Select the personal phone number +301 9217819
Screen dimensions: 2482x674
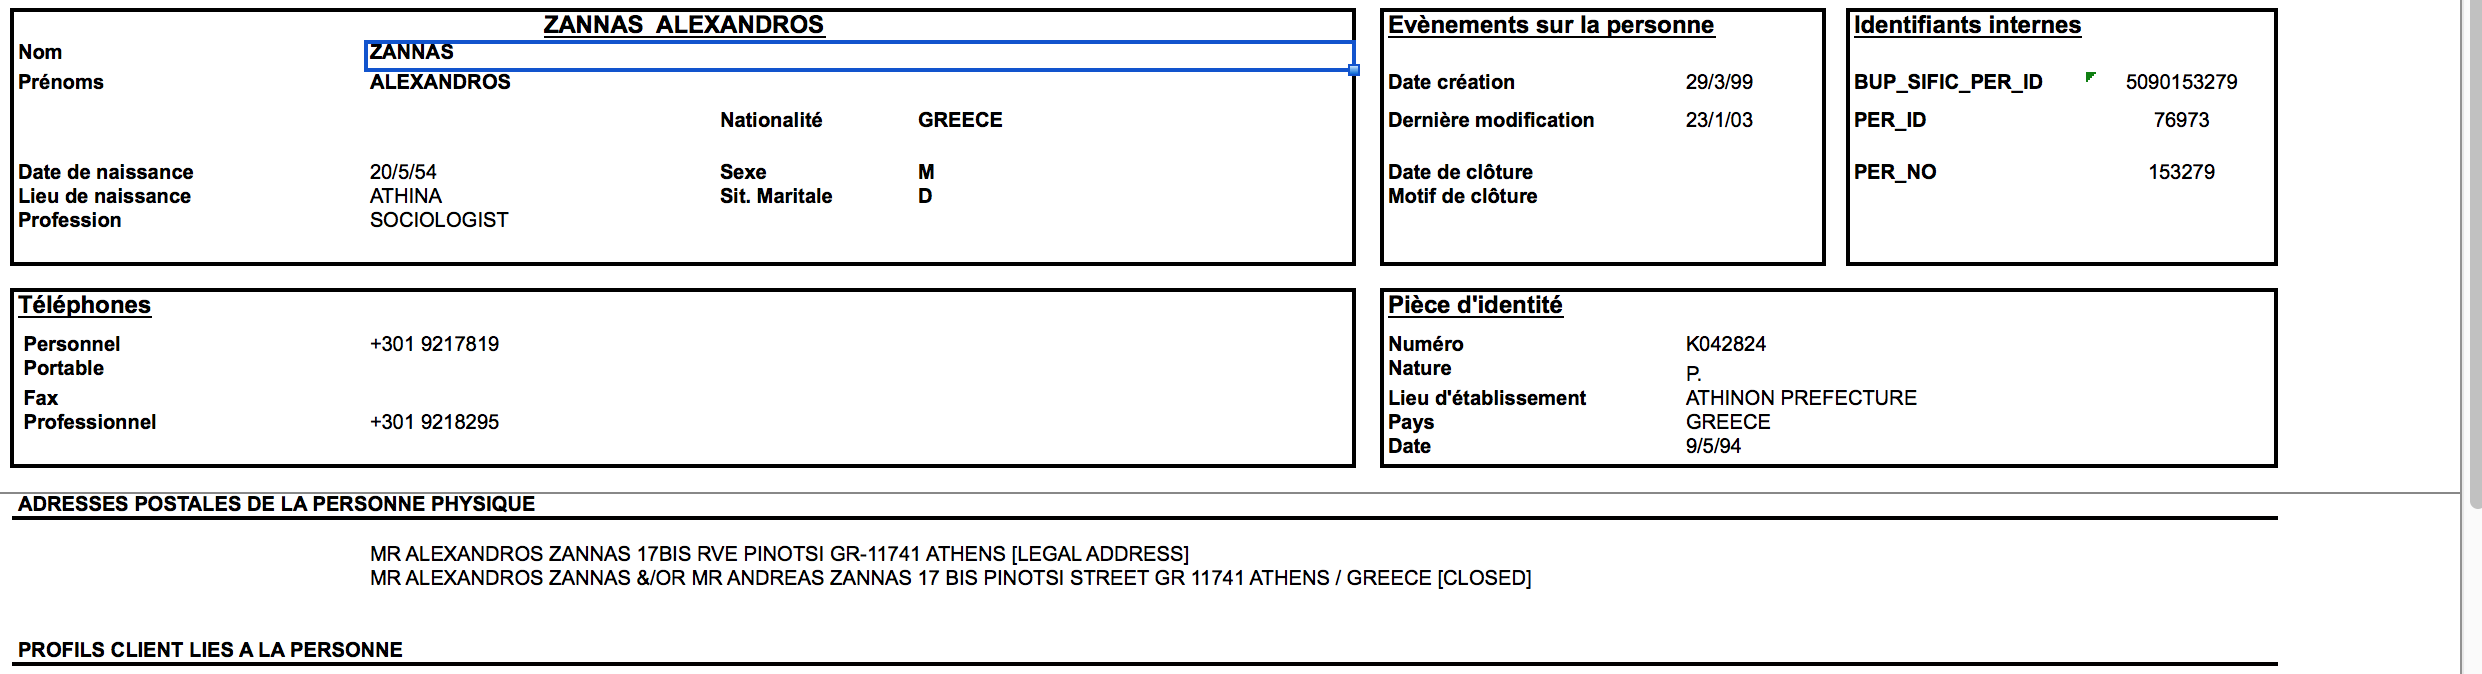coord(434,344)
